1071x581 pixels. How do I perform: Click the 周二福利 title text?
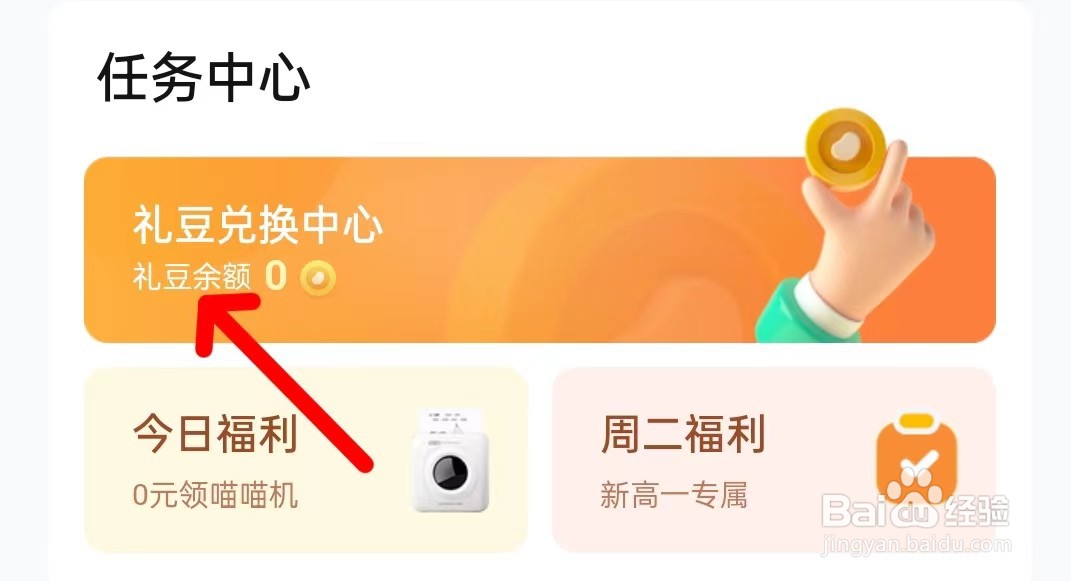[683, 434]
